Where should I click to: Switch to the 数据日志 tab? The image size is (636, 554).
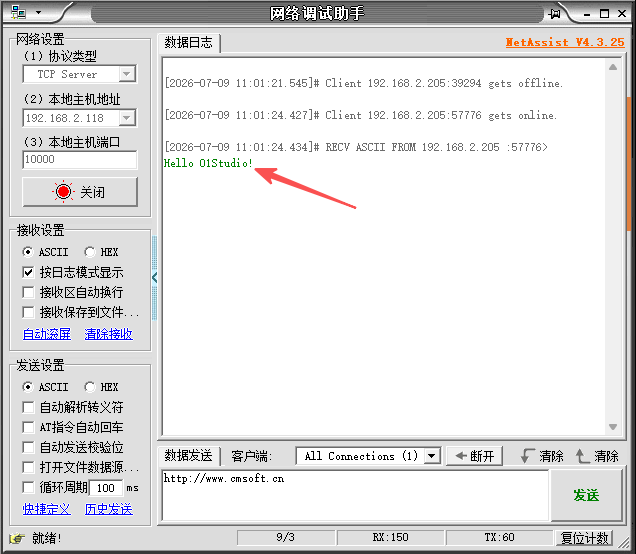189,42
